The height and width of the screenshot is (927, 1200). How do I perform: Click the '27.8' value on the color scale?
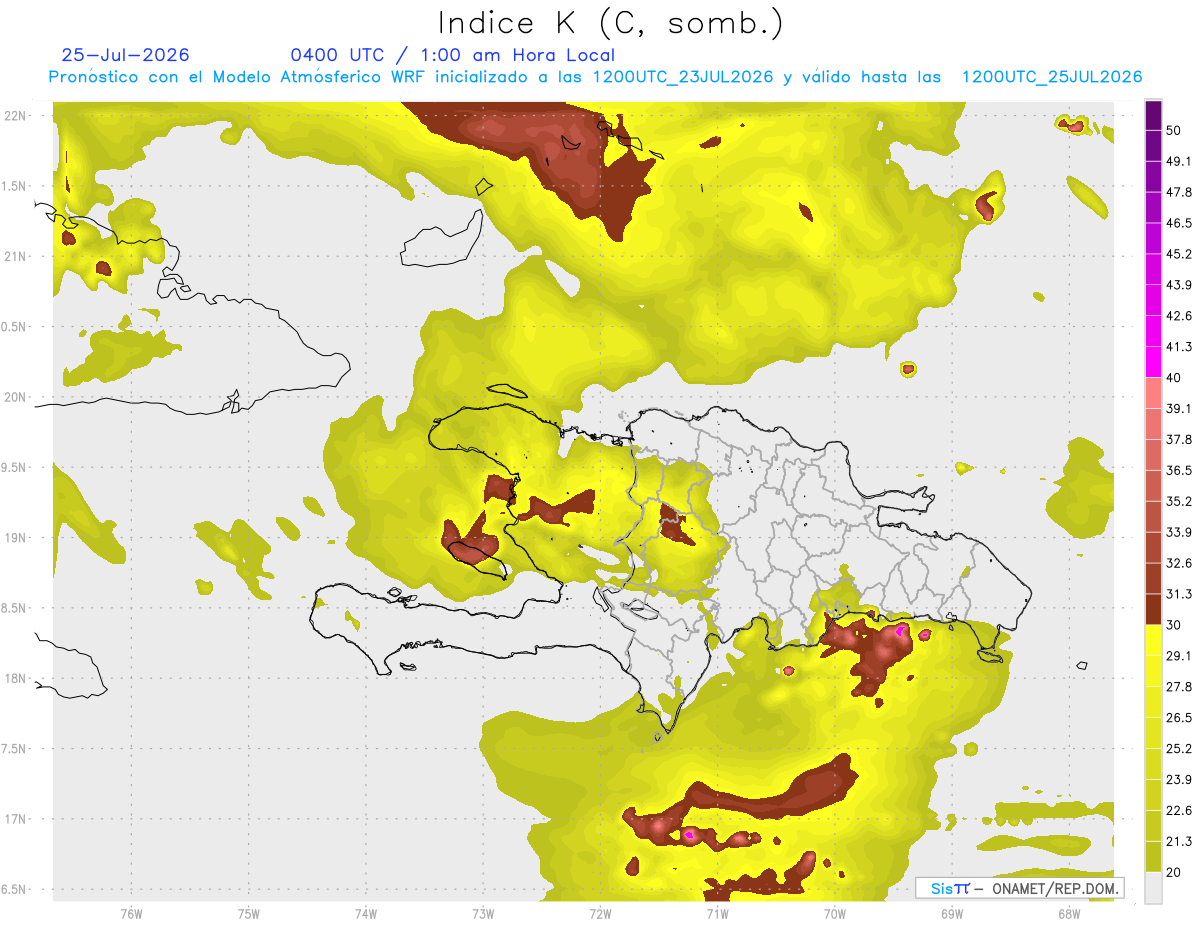[x=1180, y=687]
